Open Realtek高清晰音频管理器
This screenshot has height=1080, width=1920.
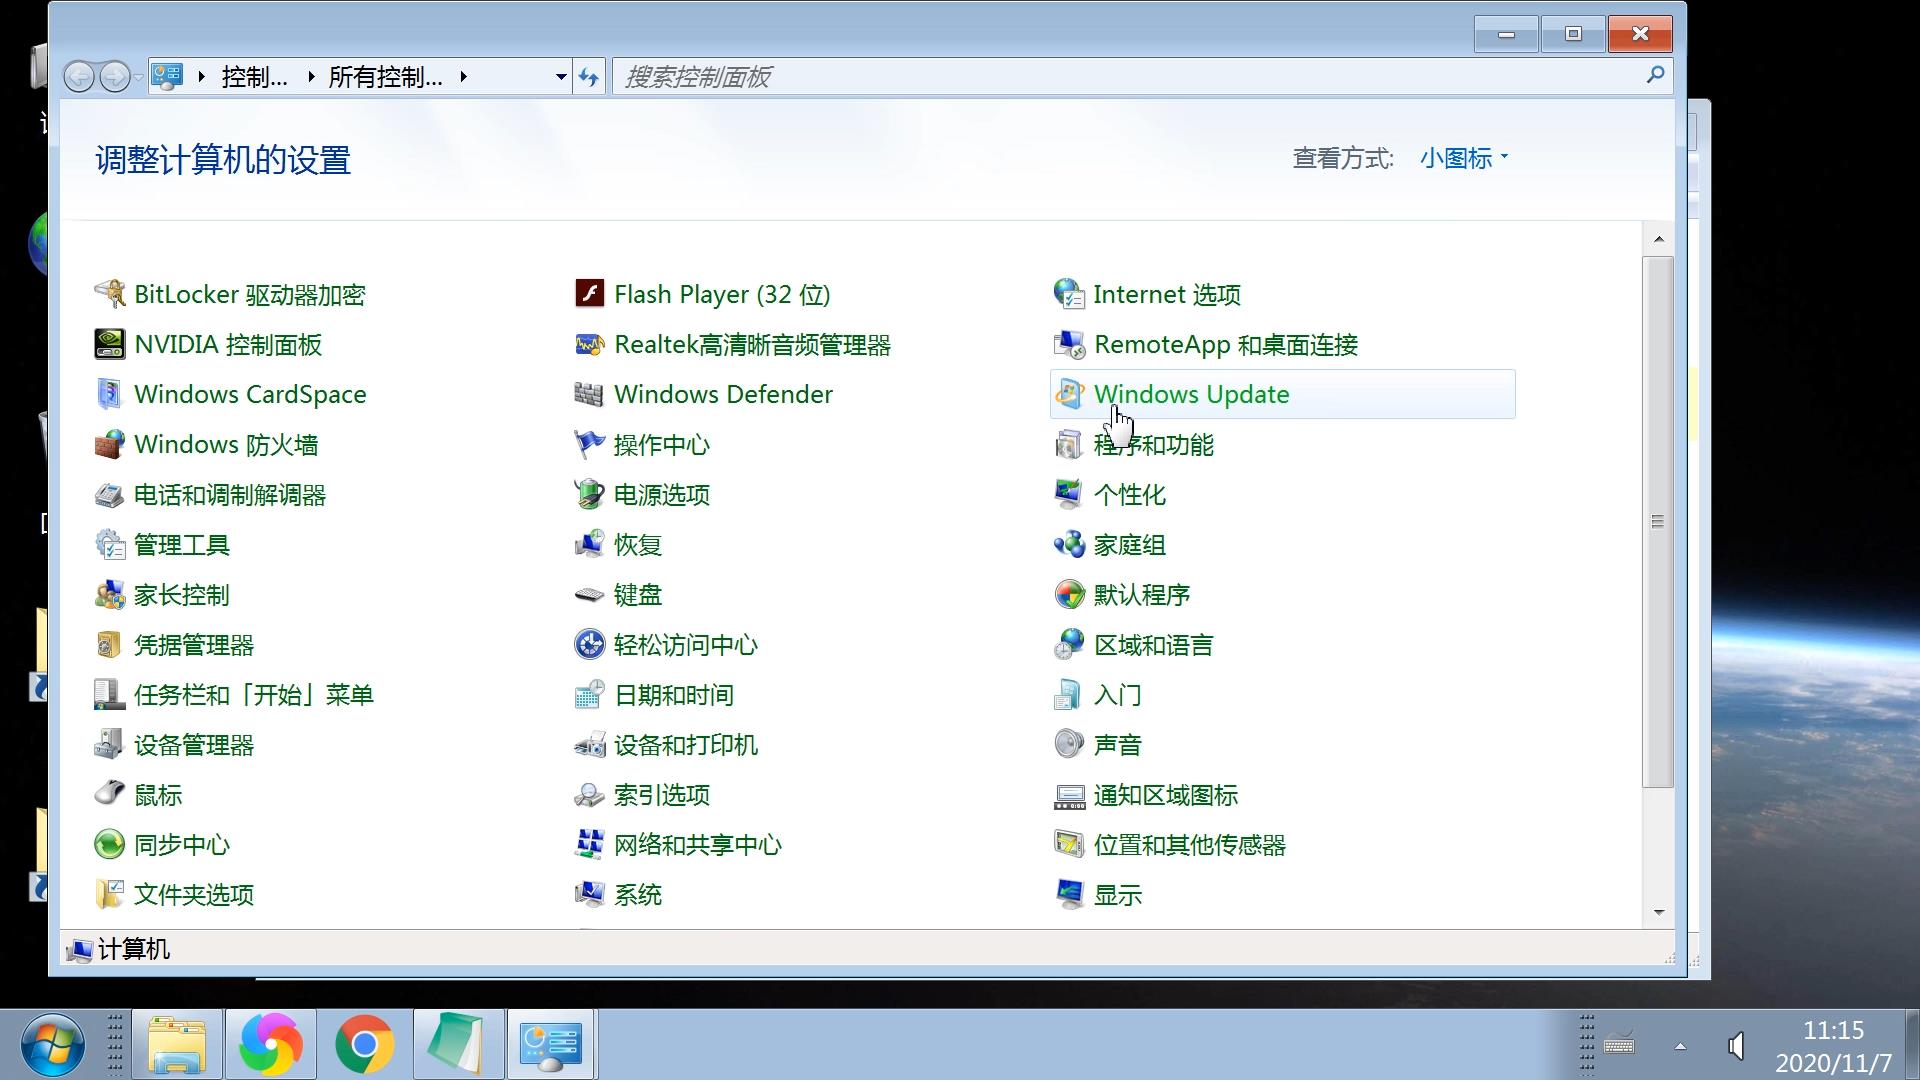click(753, 344)
